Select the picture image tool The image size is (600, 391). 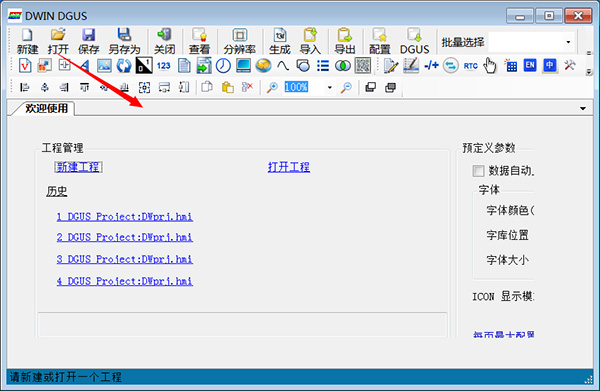click(x=104, y=66)
